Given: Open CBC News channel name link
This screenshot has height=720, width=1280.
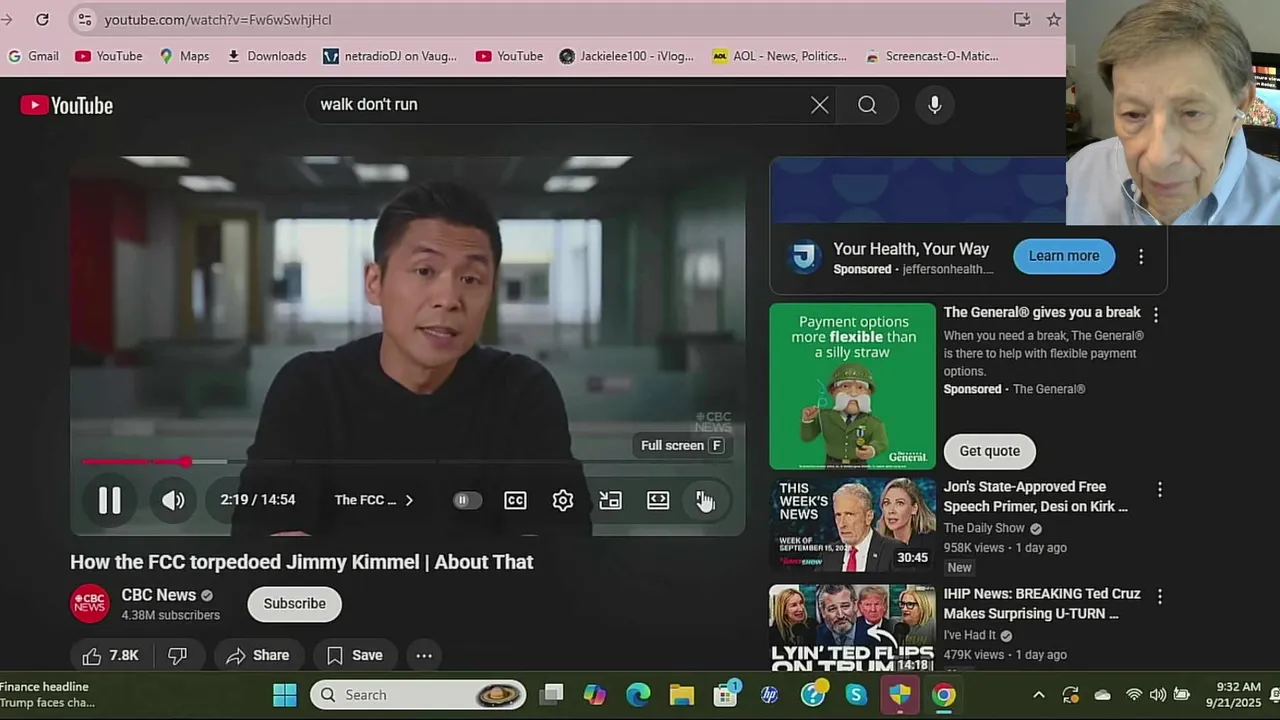Looking at the screenshot, I should tap(158, 595).
